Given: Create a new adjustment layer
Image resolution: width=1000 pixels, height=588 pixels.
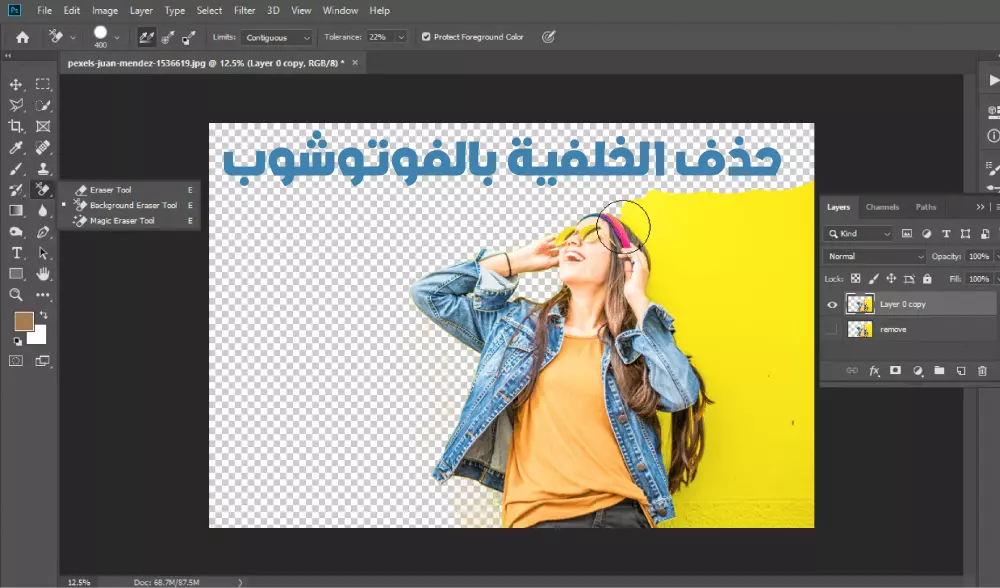Looking at the screenshot, I should 918,371.
